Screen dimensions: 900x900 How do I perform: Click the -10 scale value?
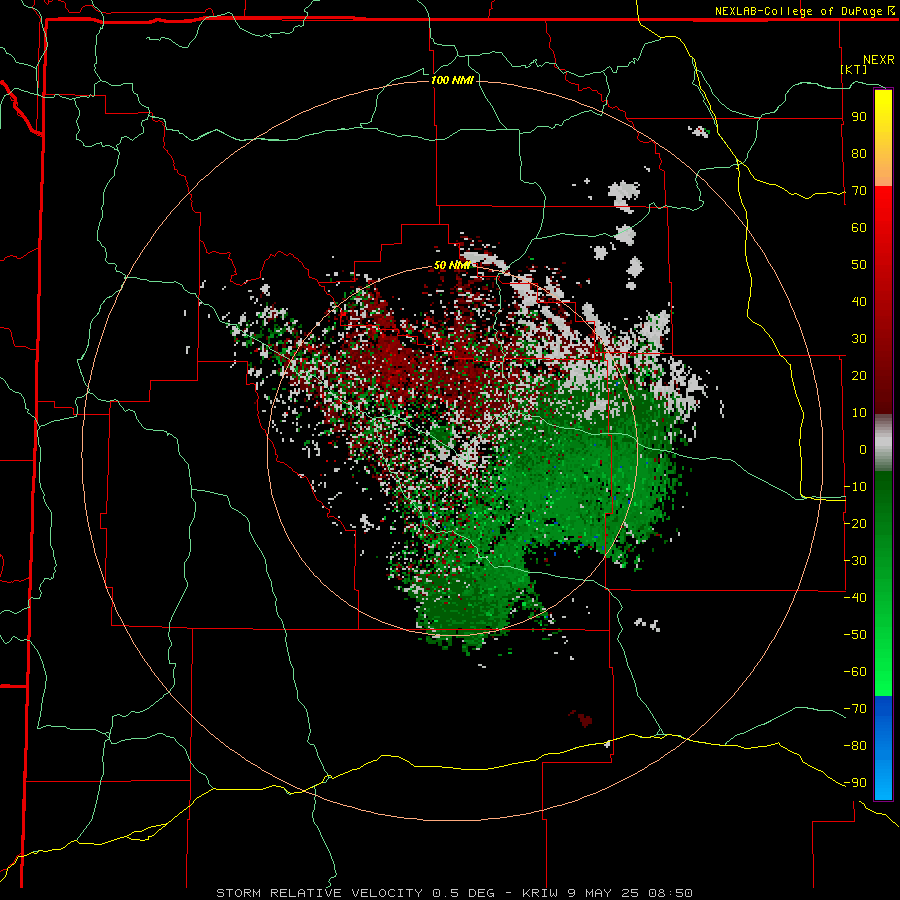pyautogui.click(x=855, y=487)
